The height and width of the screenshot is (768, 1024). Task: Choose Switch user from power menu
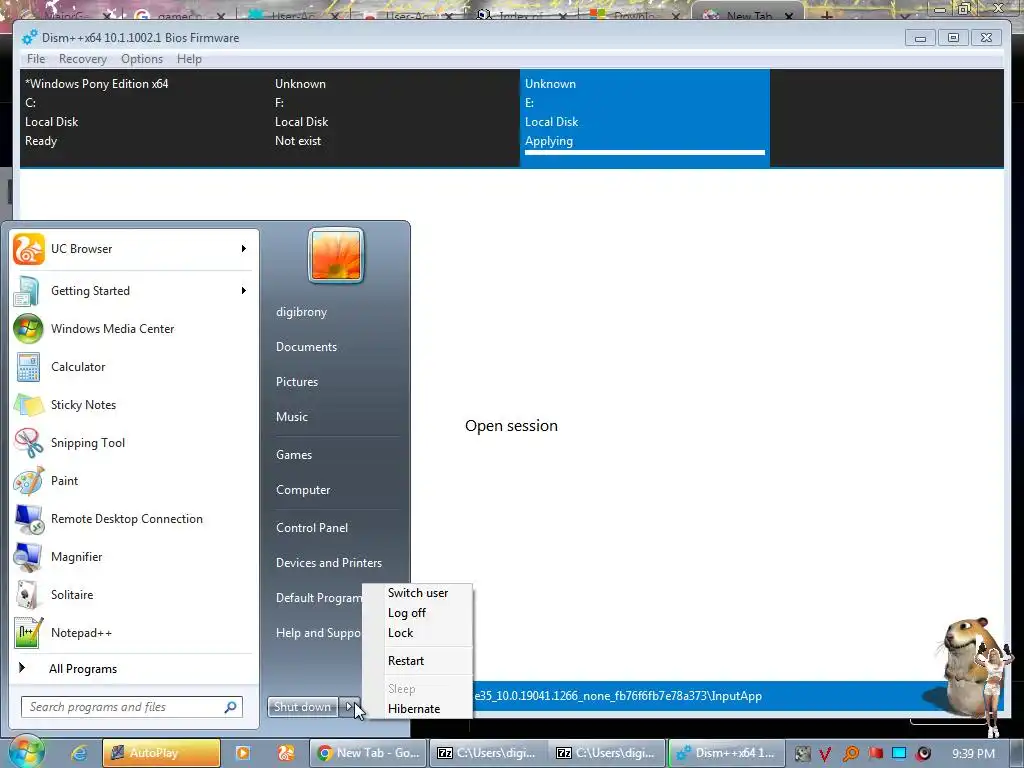pyautogui.click(x=418, y=593)
